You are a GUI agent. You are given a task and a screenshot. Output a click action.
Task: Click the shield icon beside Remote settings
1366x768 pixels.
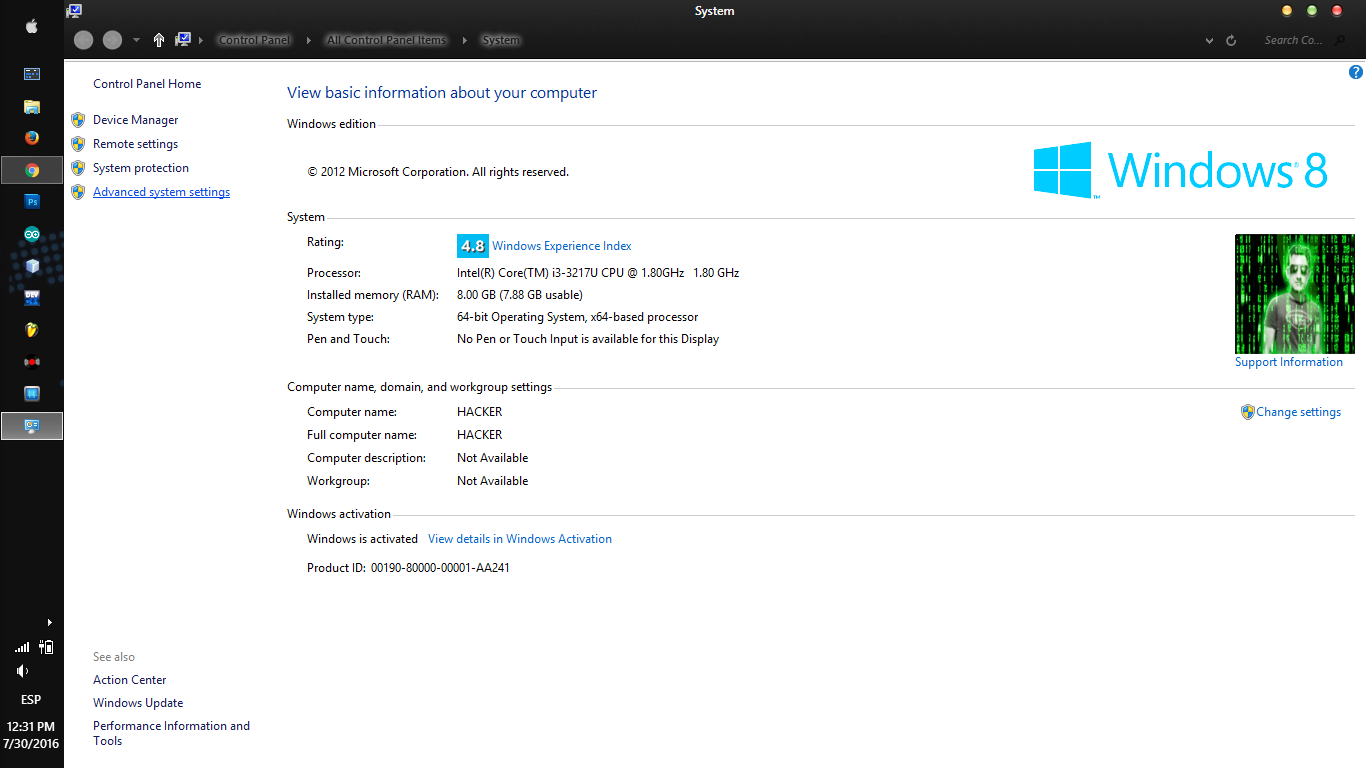point(78,143)
